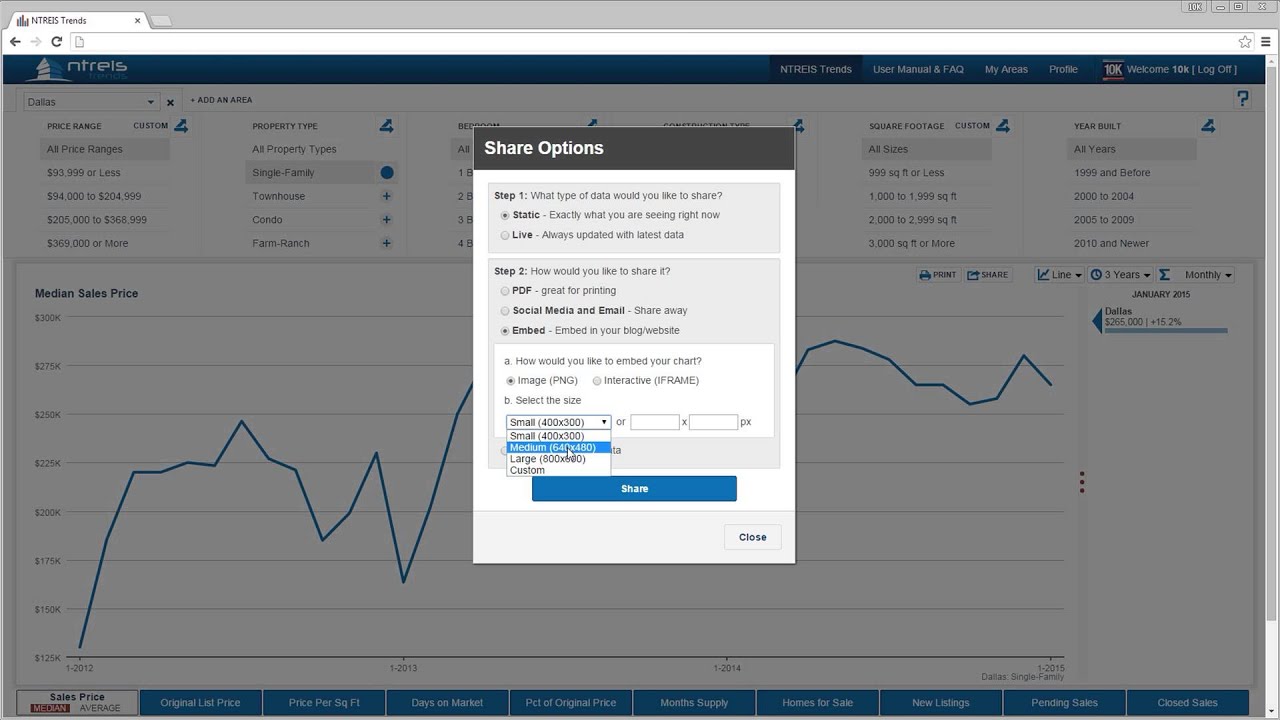Add Townhouse with its plus icon
This screenshot has width=1280, height=720.
click(386, 196)
